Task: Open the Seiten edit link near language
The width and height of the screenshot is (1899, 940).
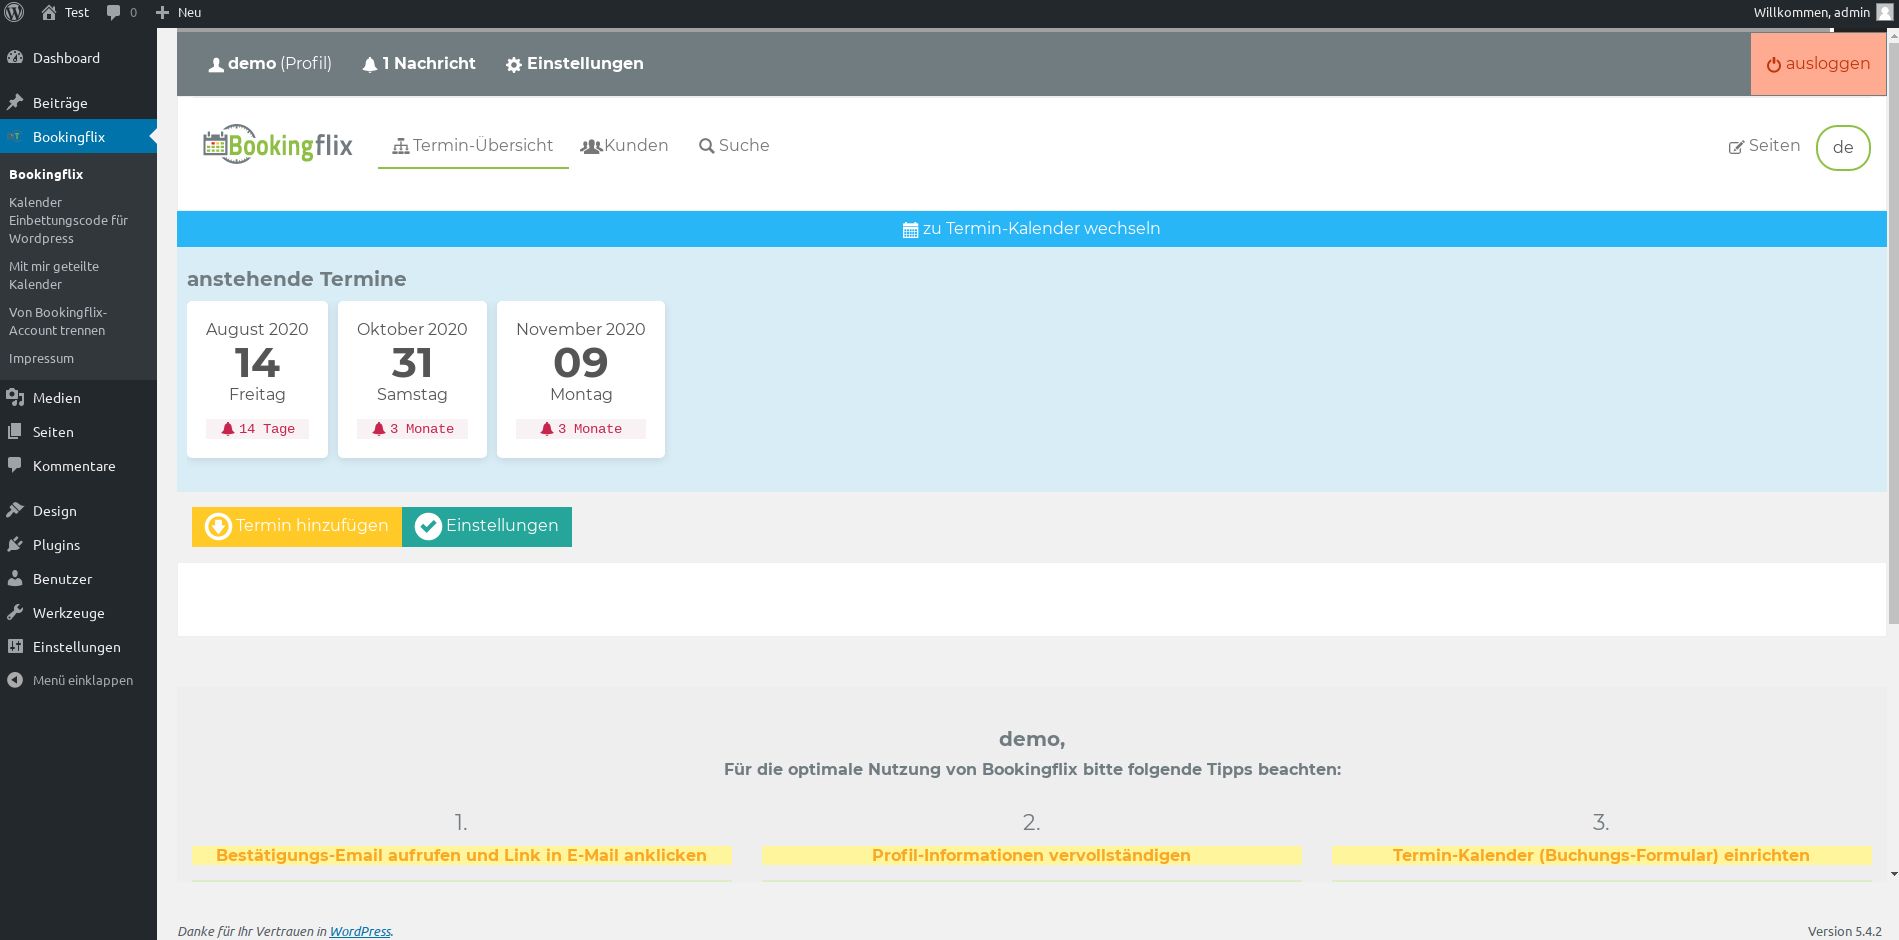Action: point(1764,146)
